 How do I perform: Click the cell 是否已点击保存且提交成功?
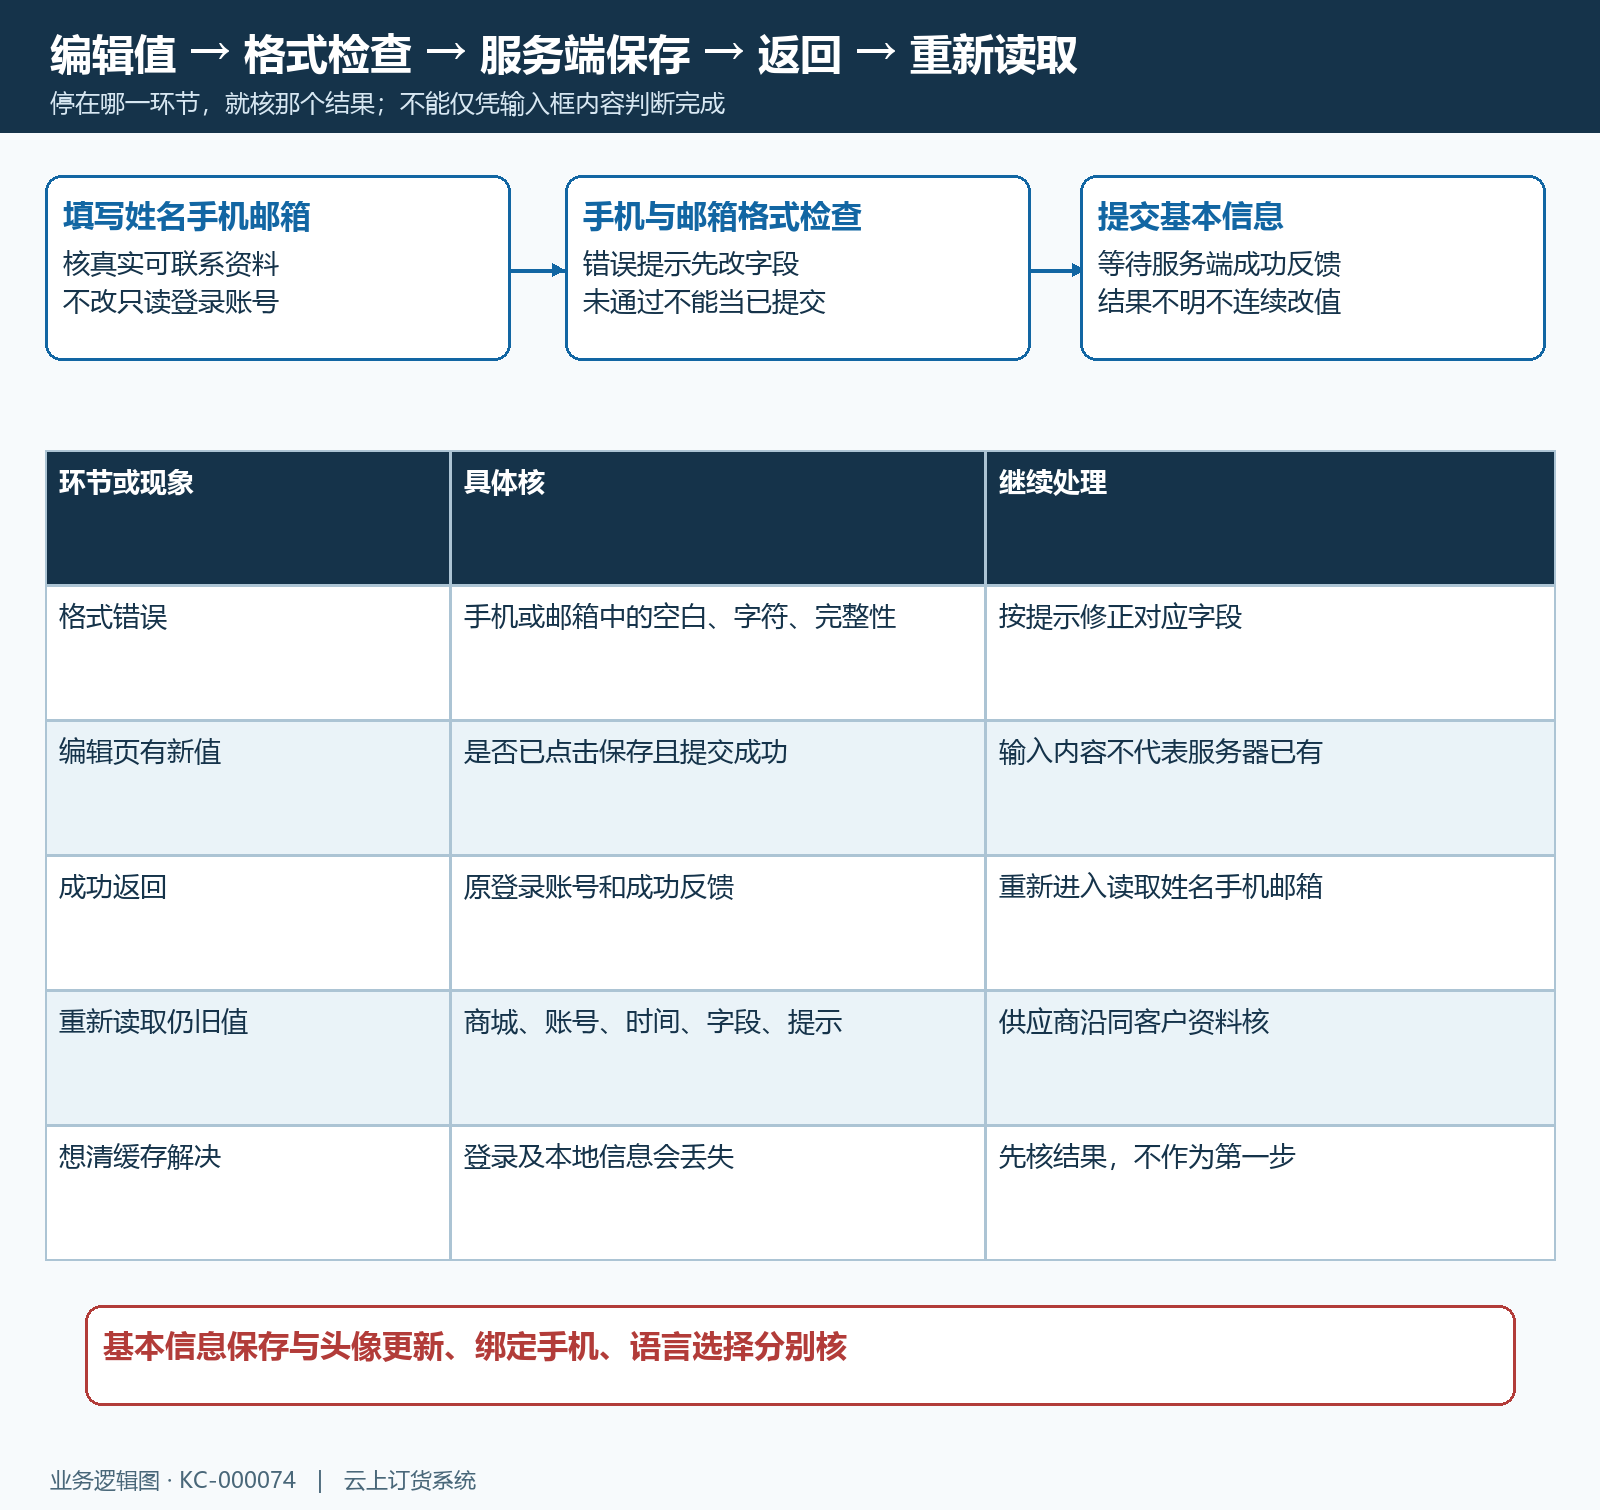coord(718,788)
